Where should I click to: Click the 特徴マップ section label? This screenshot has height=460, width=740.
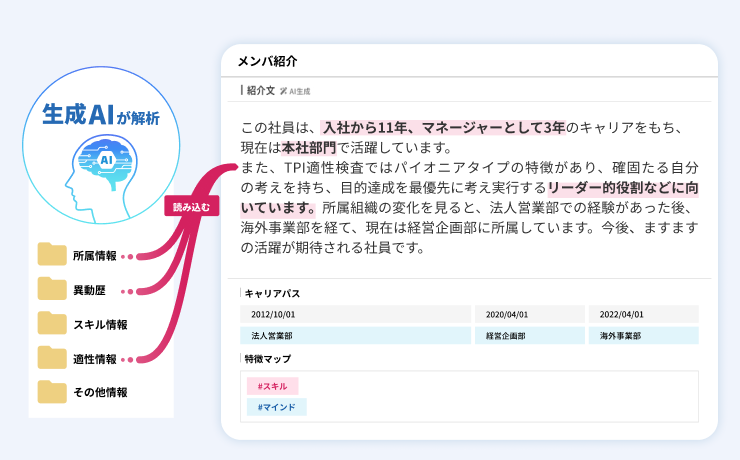tap(268, 359)
